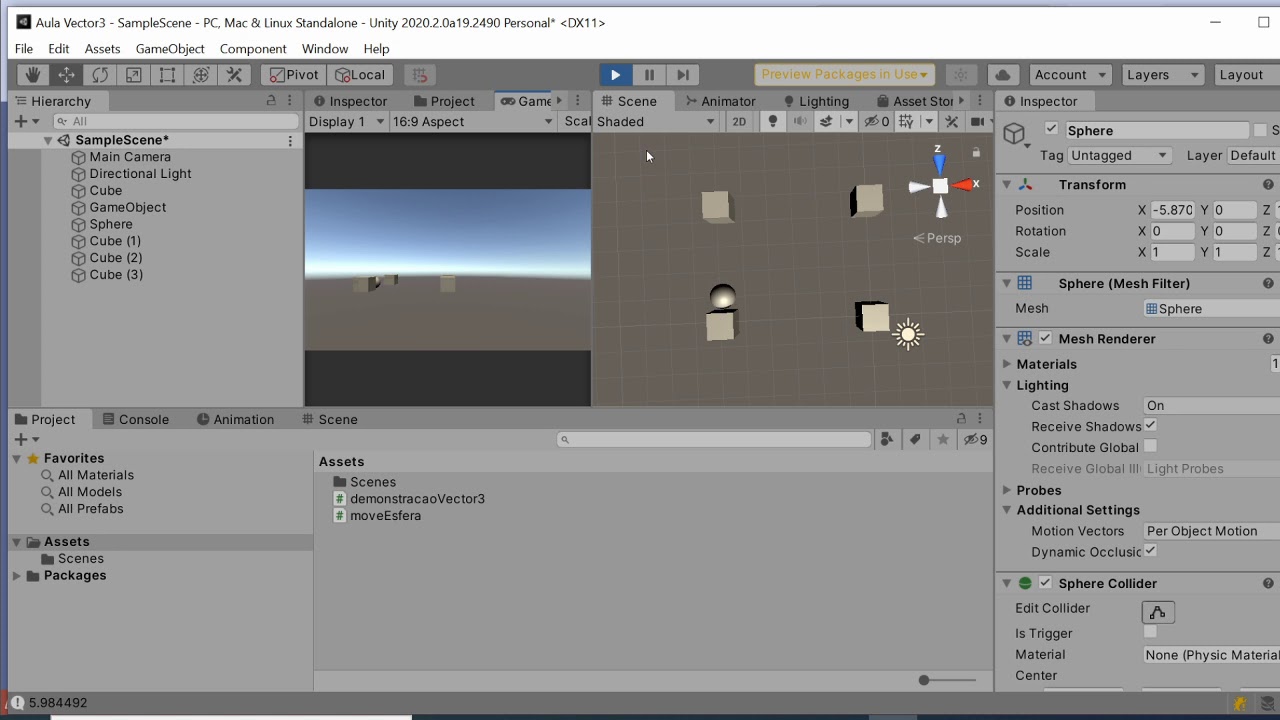
Task: Click the Scene view camera settings icon
Action: coord(976,122)
